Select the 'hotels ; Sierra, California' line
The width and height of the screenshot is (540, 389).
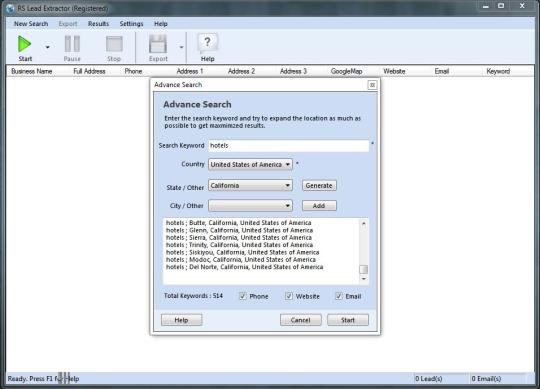239,238
